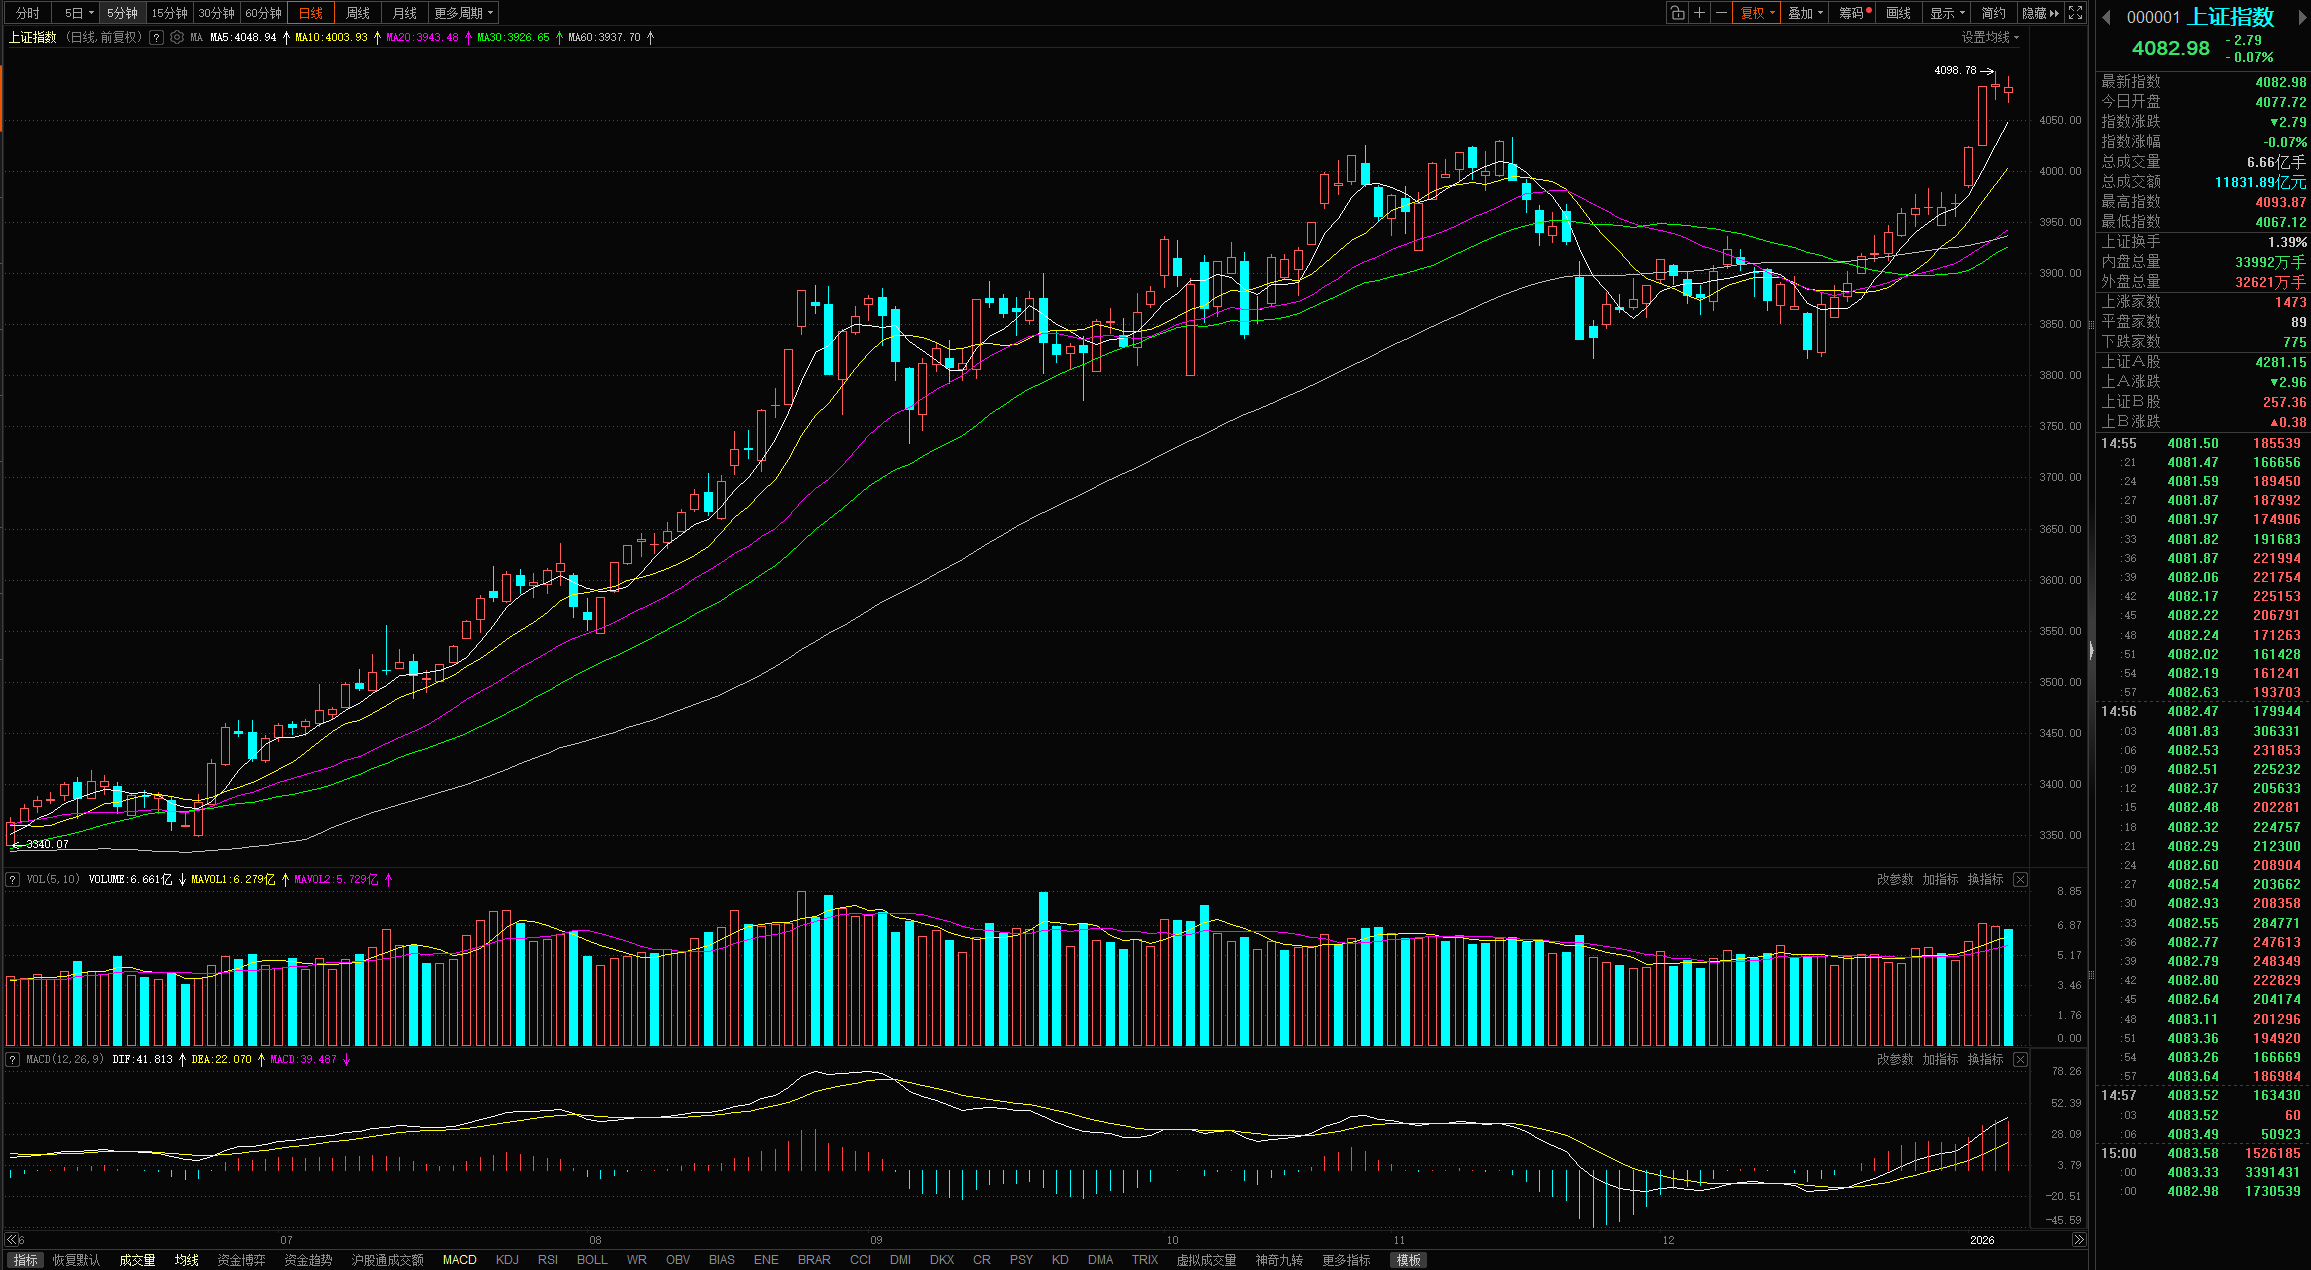
Task: Switch to 周线 weekly period tab
Action: 357,13
